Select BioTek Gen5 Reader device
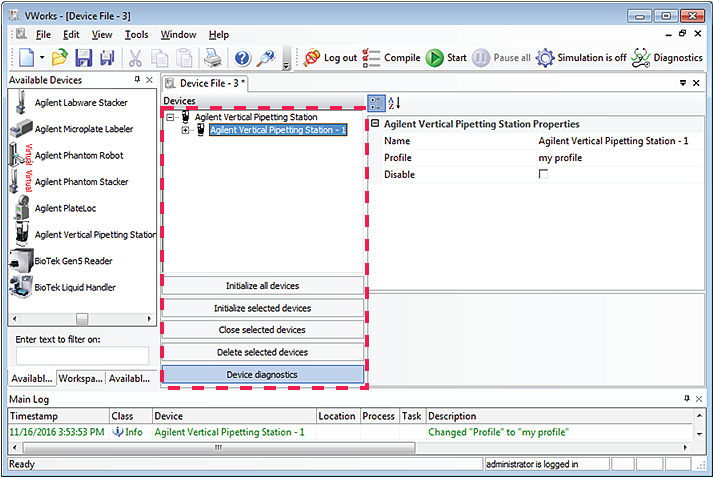The image size is (713, 477). click(74, 261)
